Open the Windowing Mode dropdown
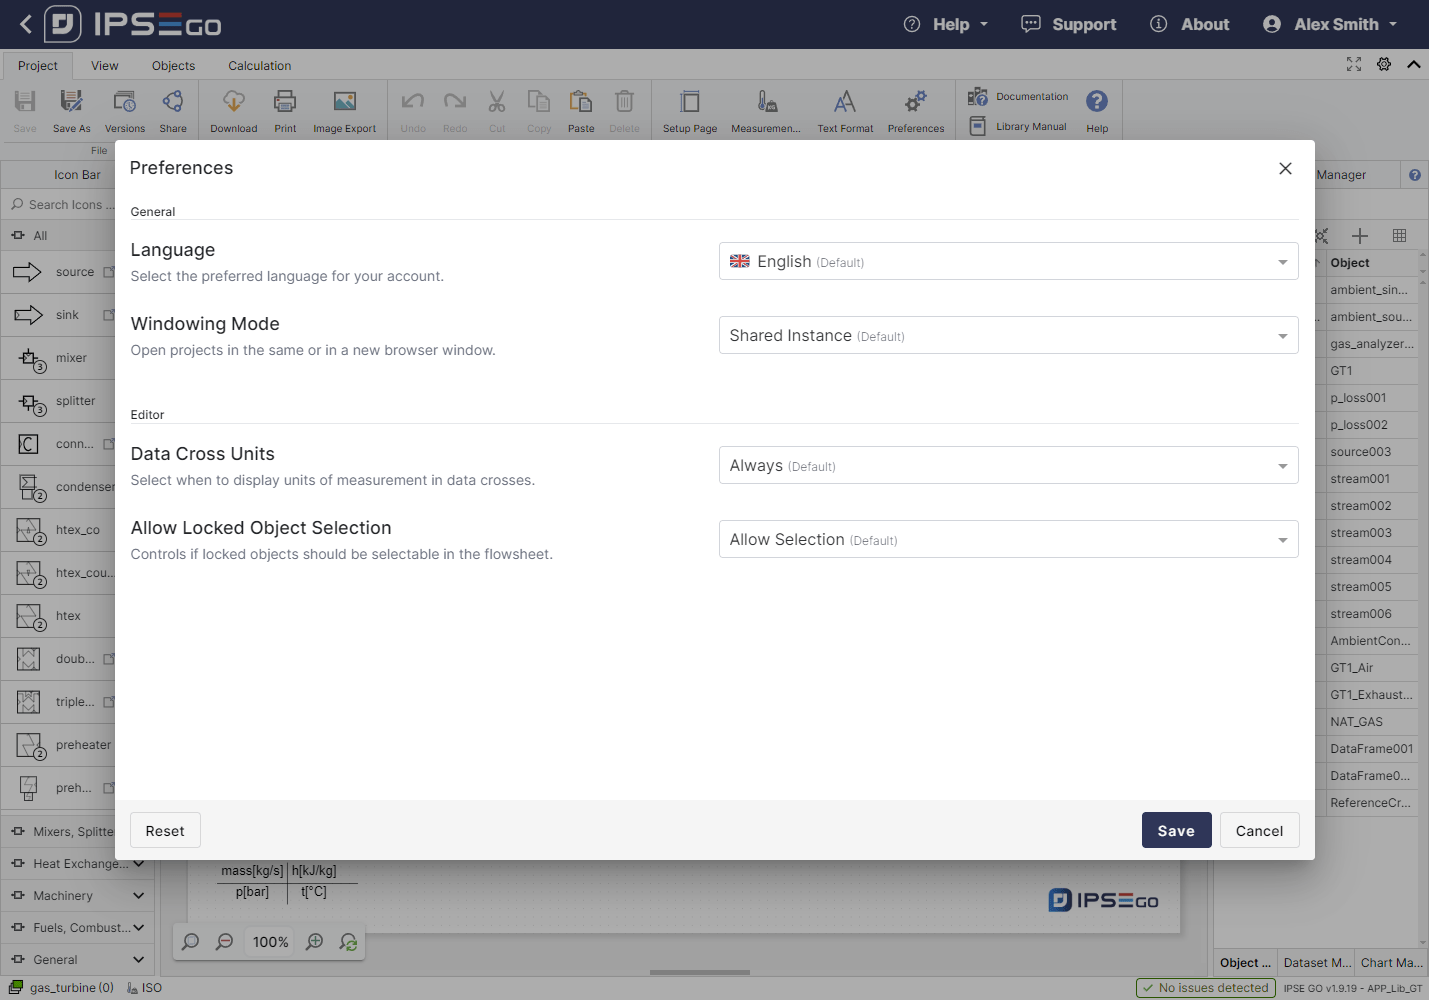1429x1000 pixels. point(1008,335)
